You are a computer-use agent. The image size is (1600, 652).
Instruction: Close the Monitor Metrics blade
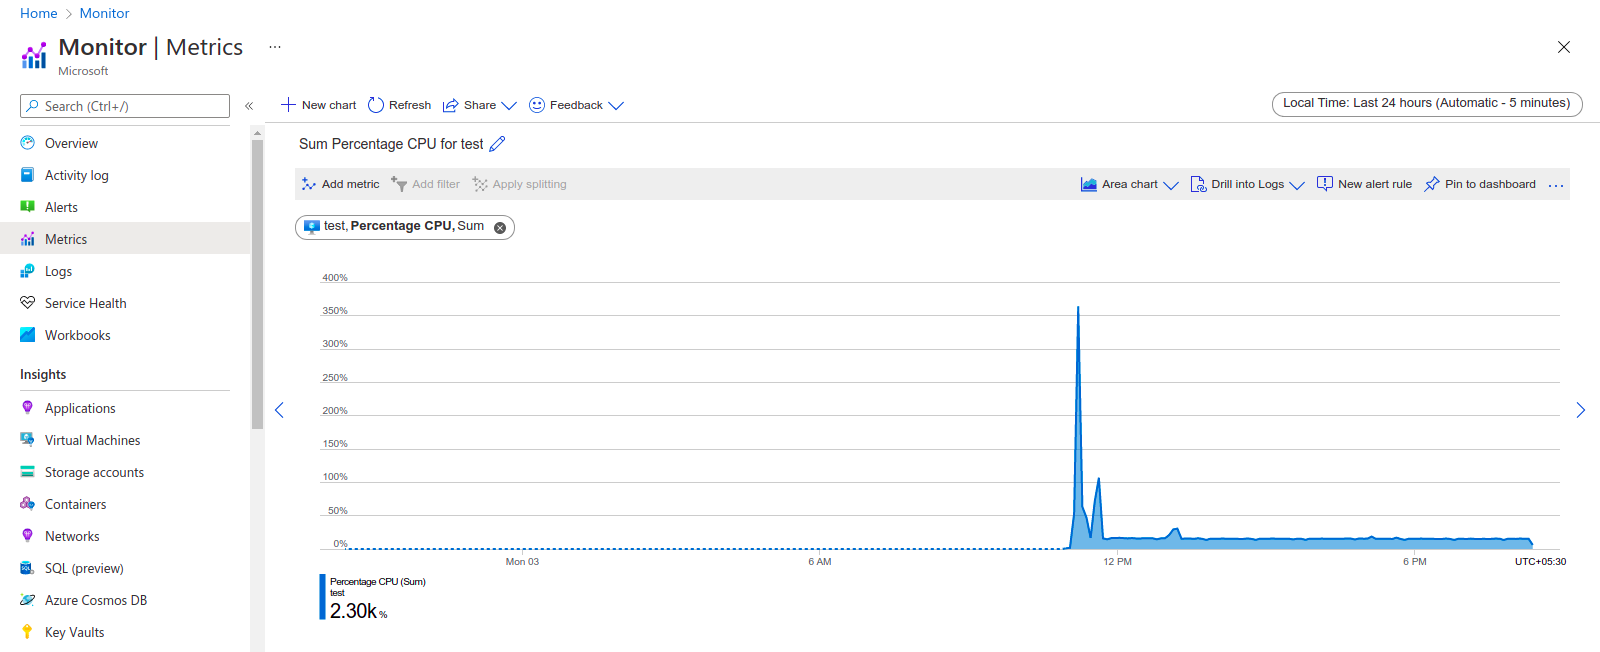[1564, 47]
